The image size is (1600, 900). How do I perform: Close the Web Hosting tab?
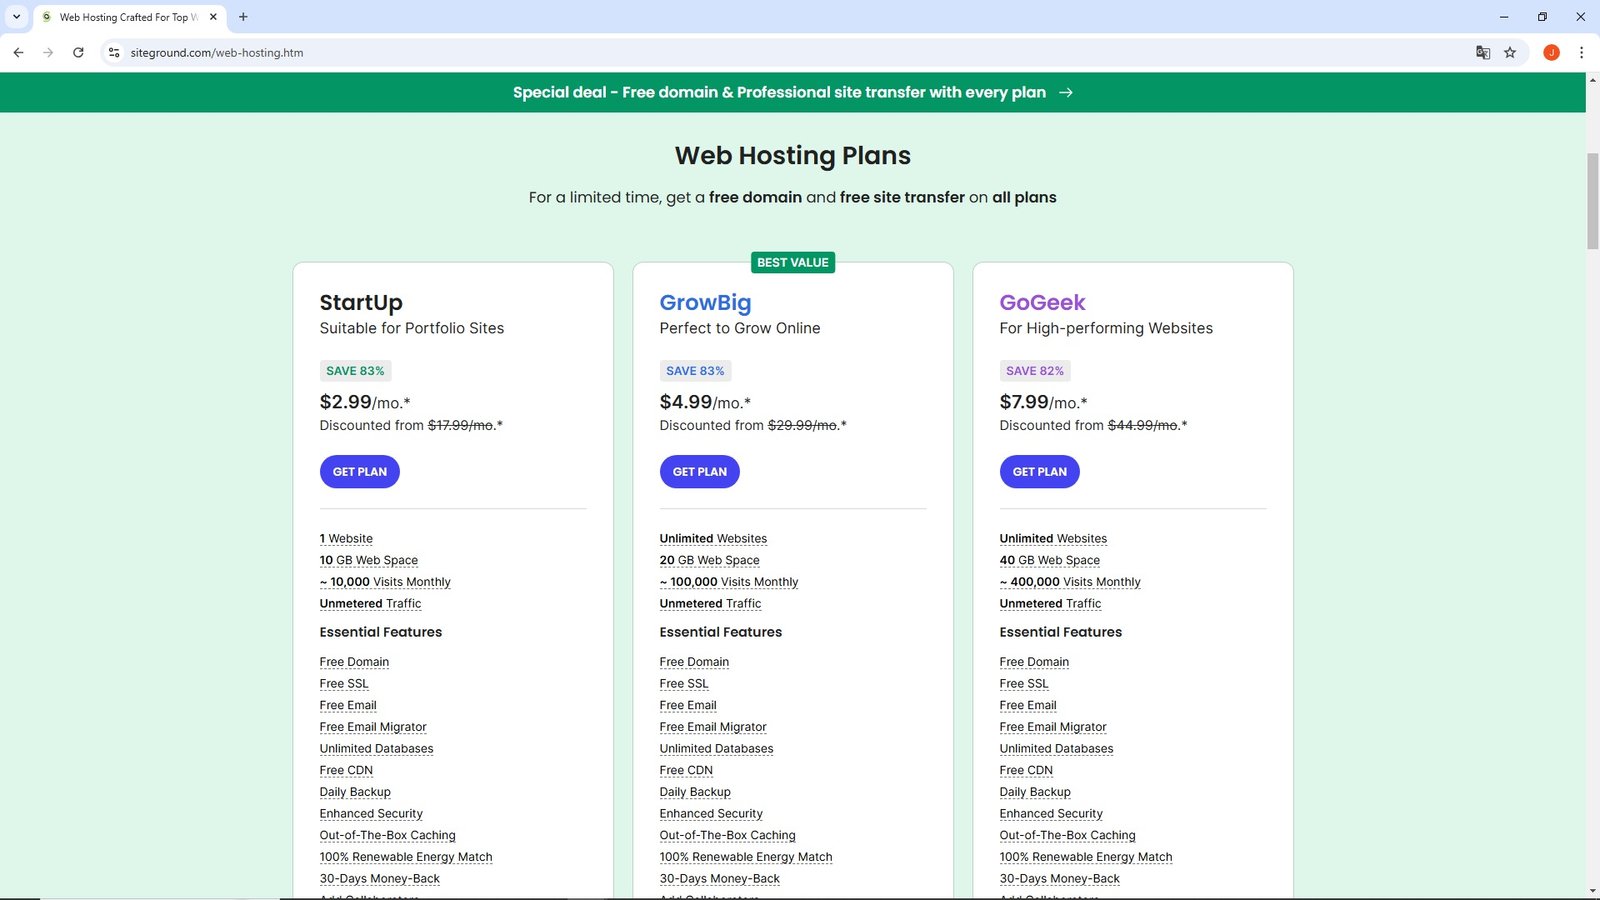point(213,17)
